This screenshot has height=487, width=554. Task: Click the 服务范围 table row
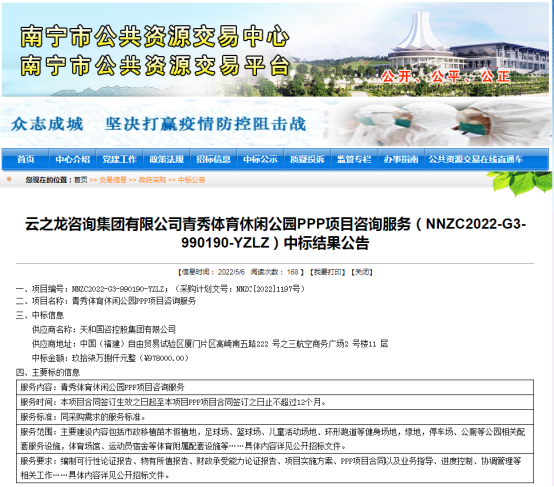point(275,439)
